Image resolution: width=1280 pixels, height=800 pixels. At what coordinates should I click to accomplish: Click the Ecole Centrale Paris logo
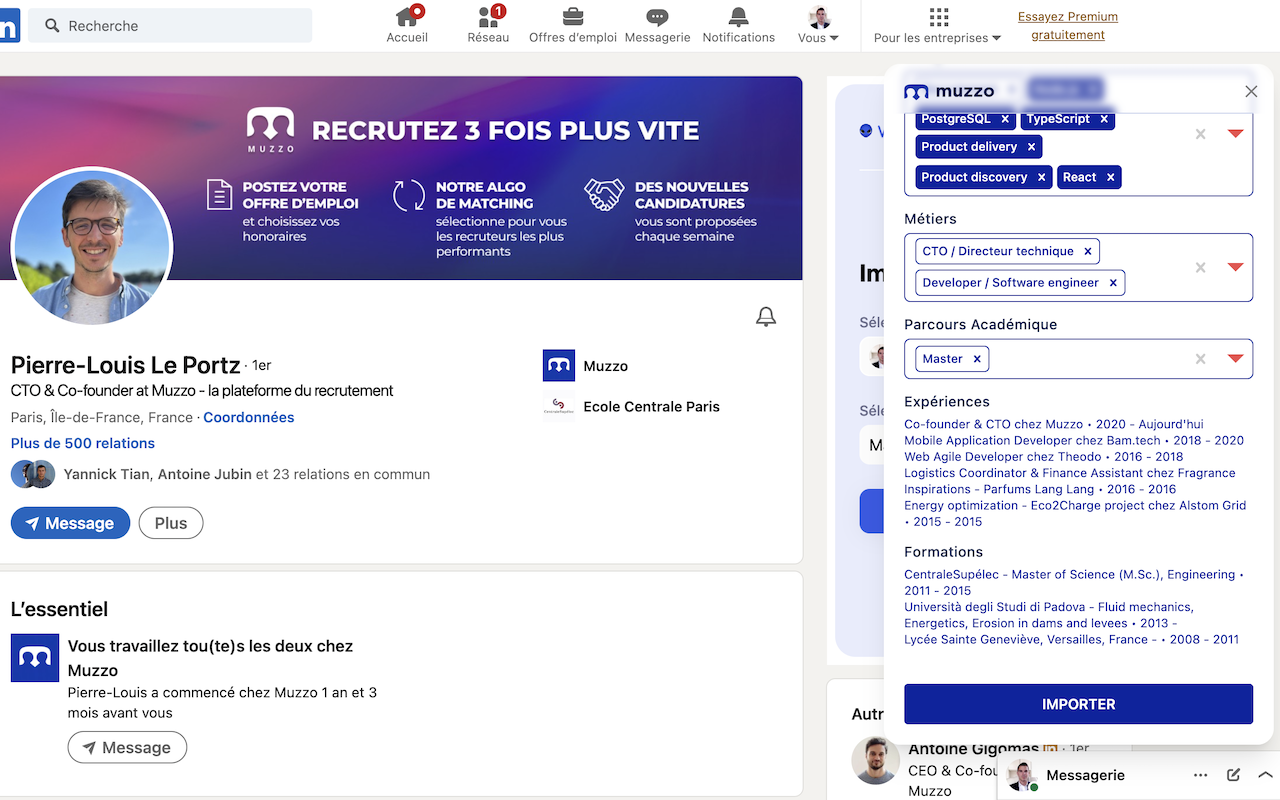coord(559,406)
